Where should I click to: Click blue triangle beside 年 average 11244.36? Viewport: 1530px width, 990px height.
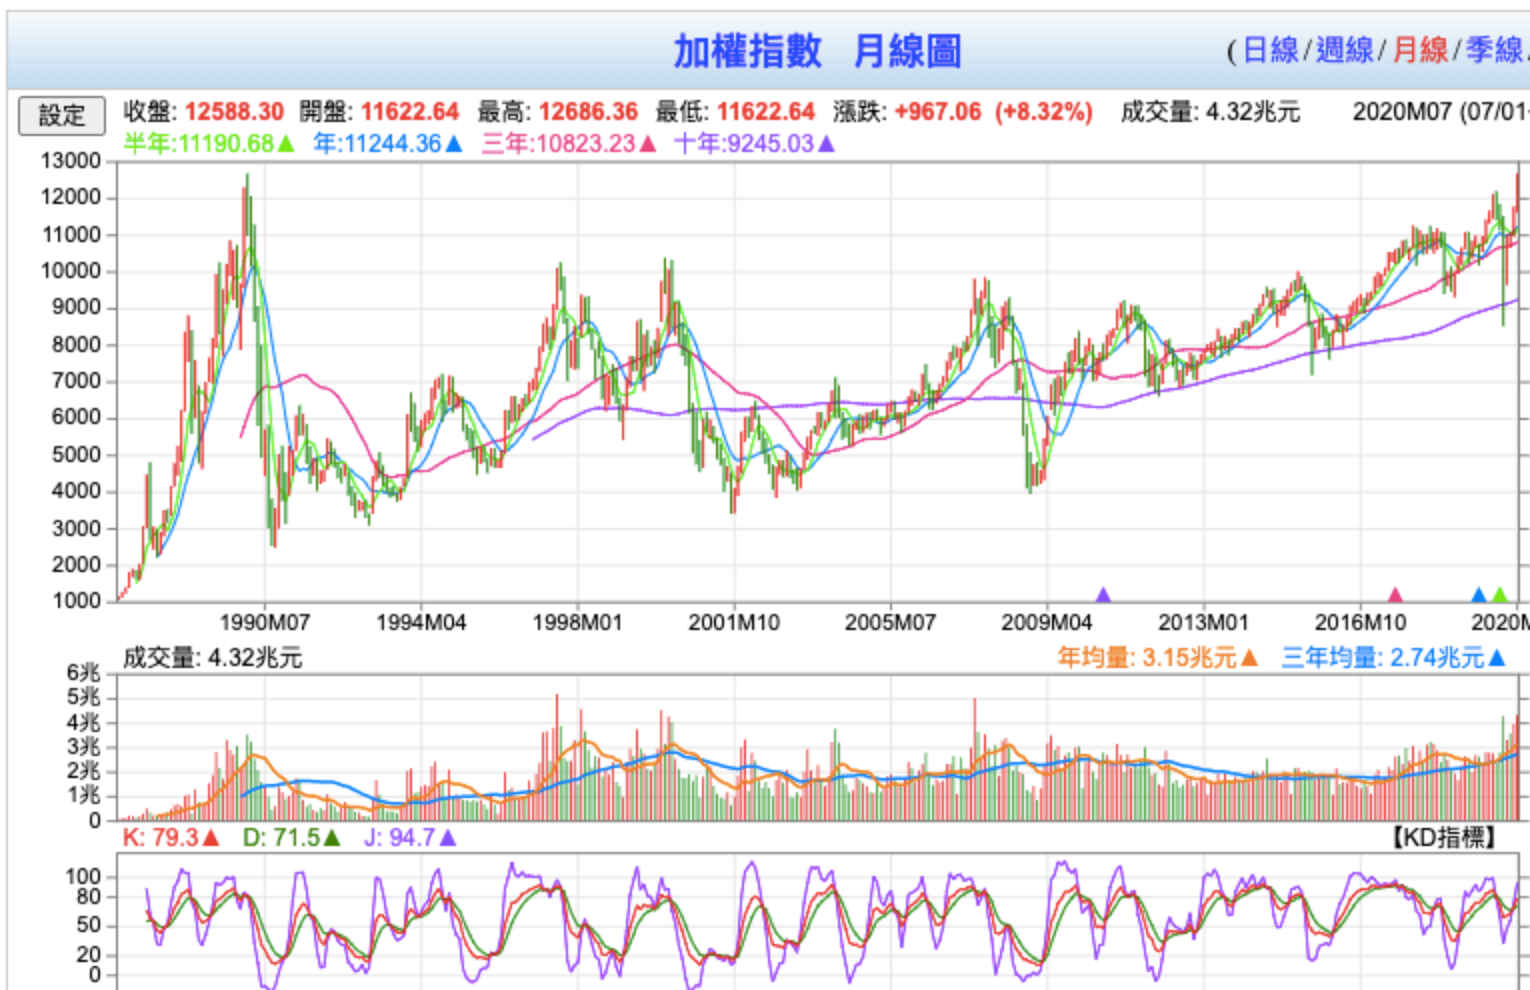(x=454, y=144)
